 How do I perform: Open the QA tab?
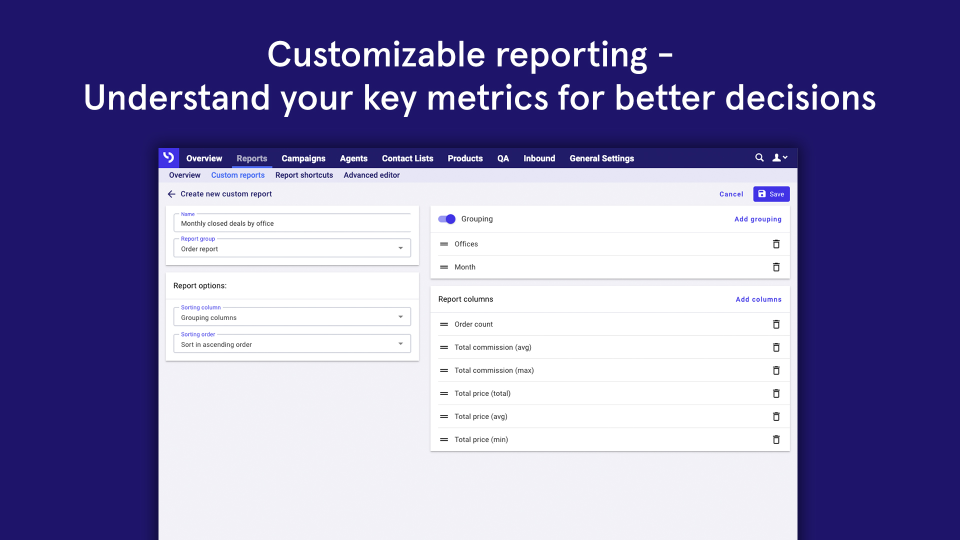[503, 158]
